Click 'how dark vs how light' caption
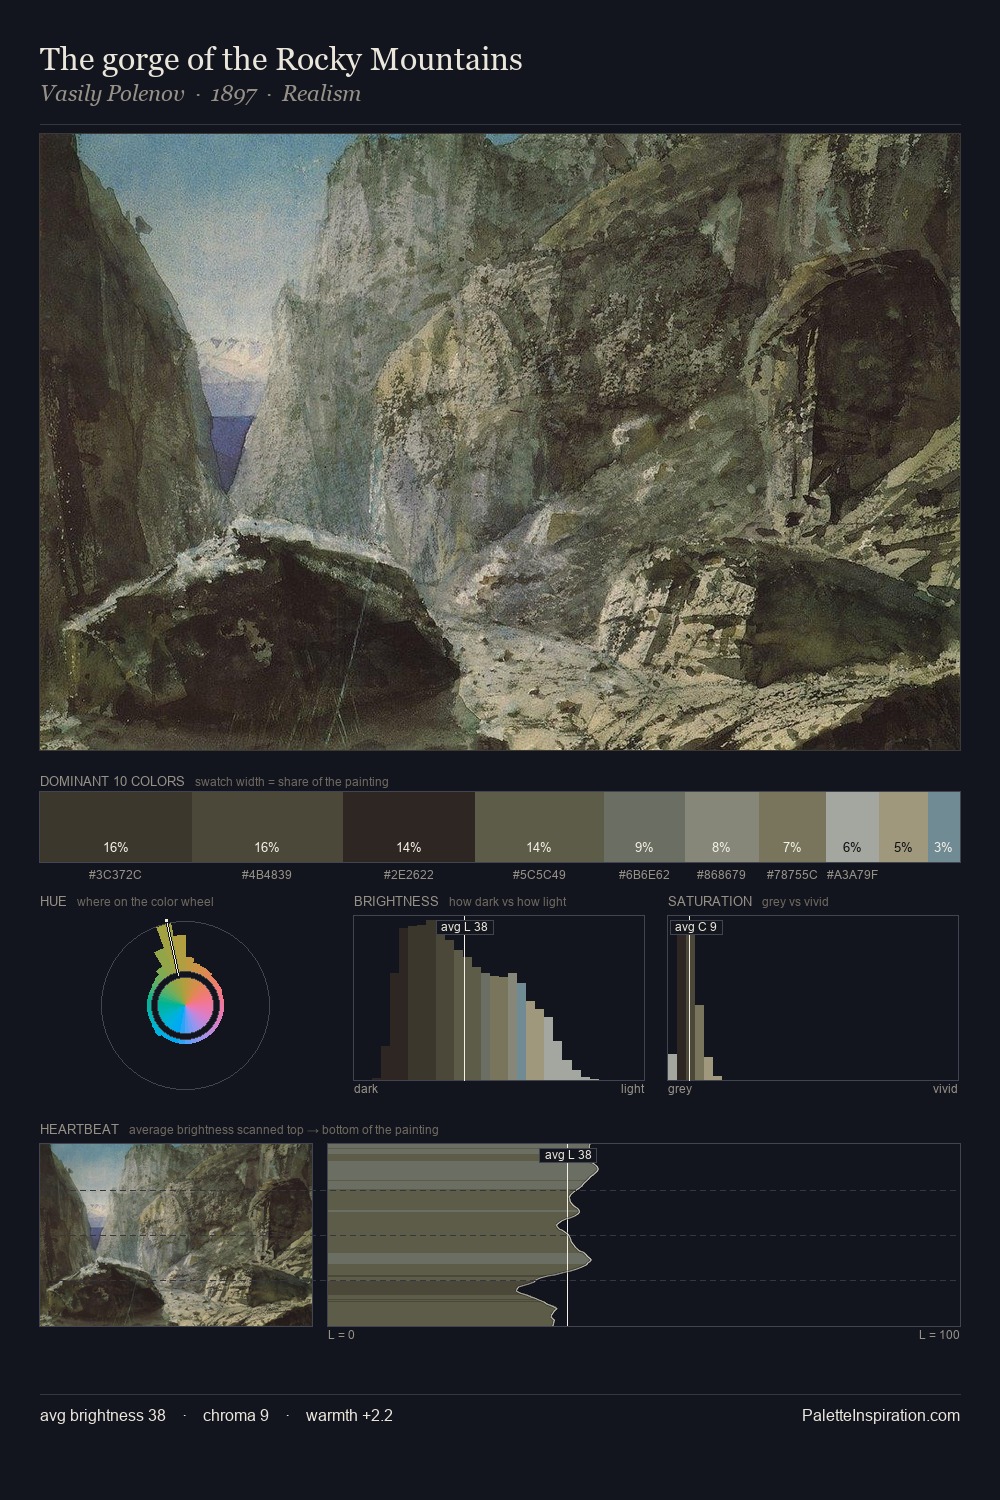 [x=508, y=902]
